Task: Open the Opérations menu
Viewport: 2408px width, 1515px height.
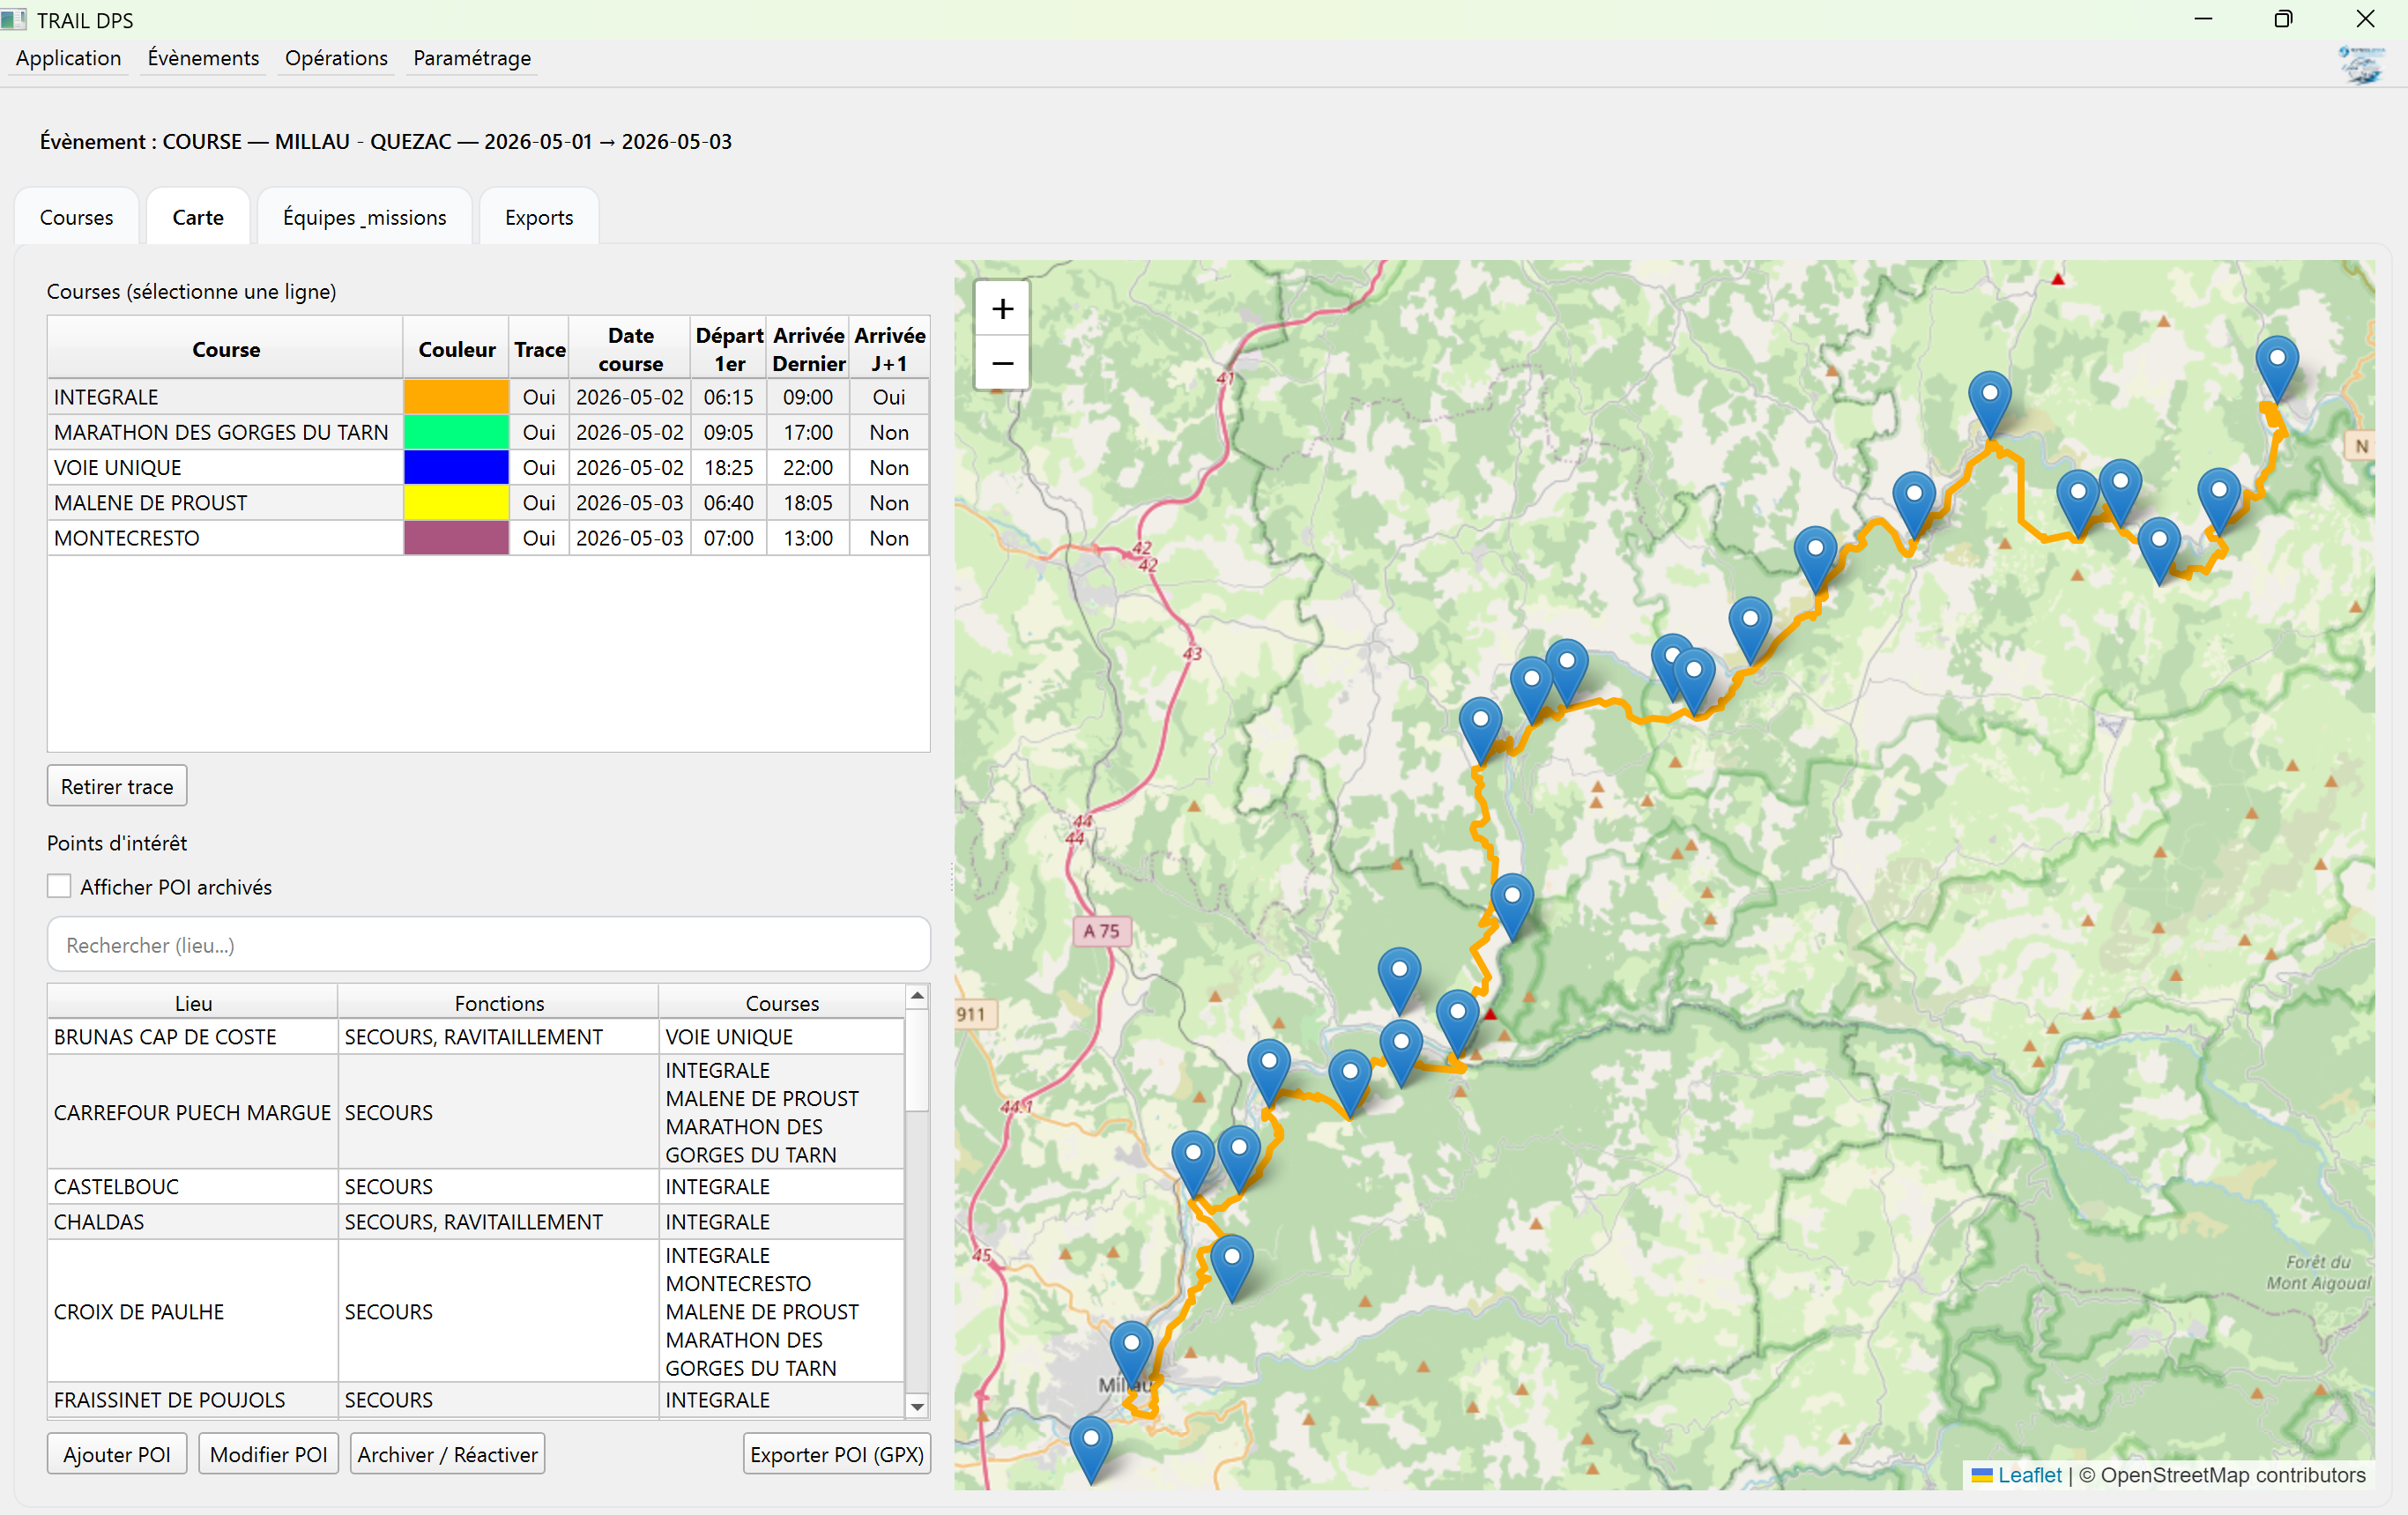Action: (x=335, y=58)
